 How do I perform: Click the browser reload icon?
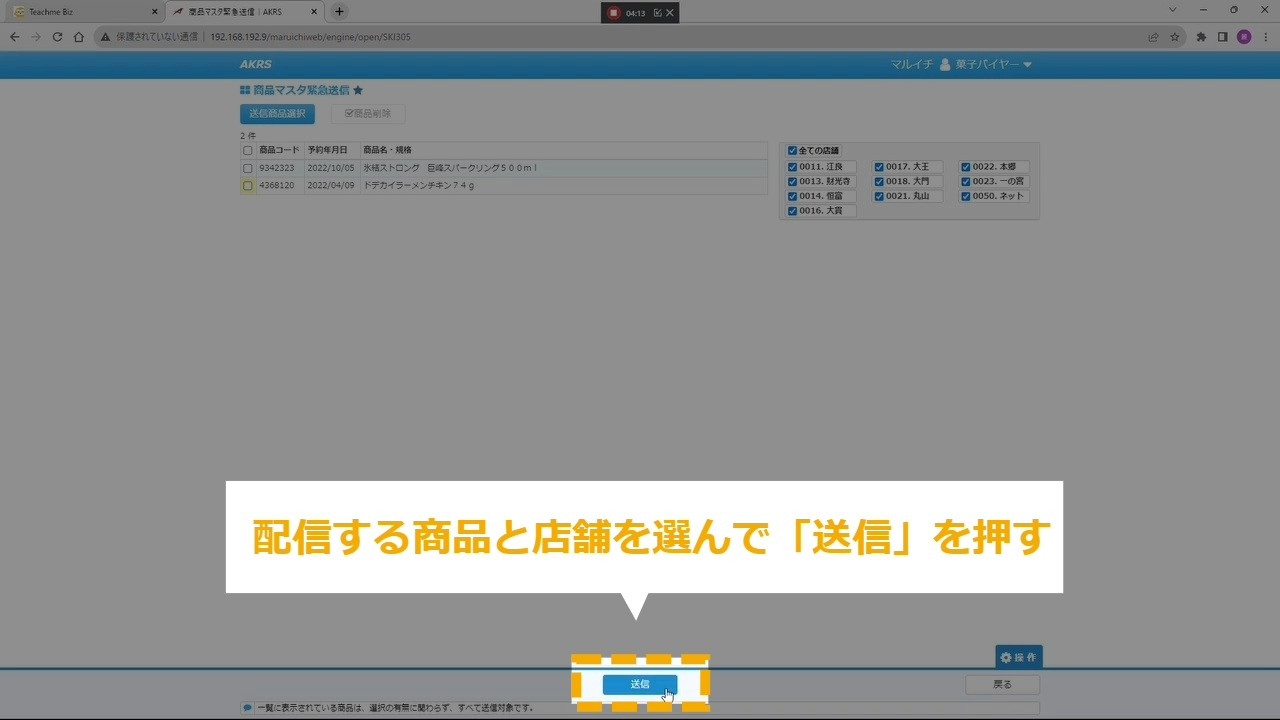coord(57,37)
